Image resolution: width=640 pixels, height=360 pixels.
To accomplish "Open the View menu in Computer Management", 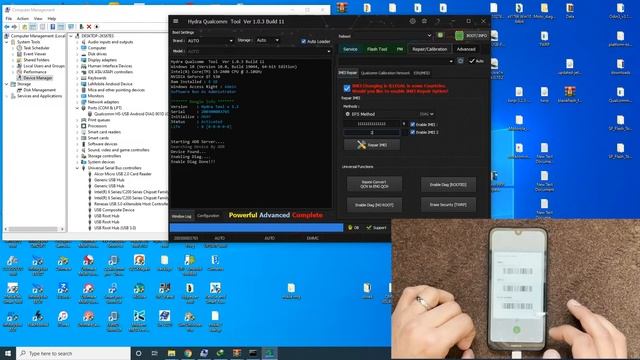I will (38, 18).
